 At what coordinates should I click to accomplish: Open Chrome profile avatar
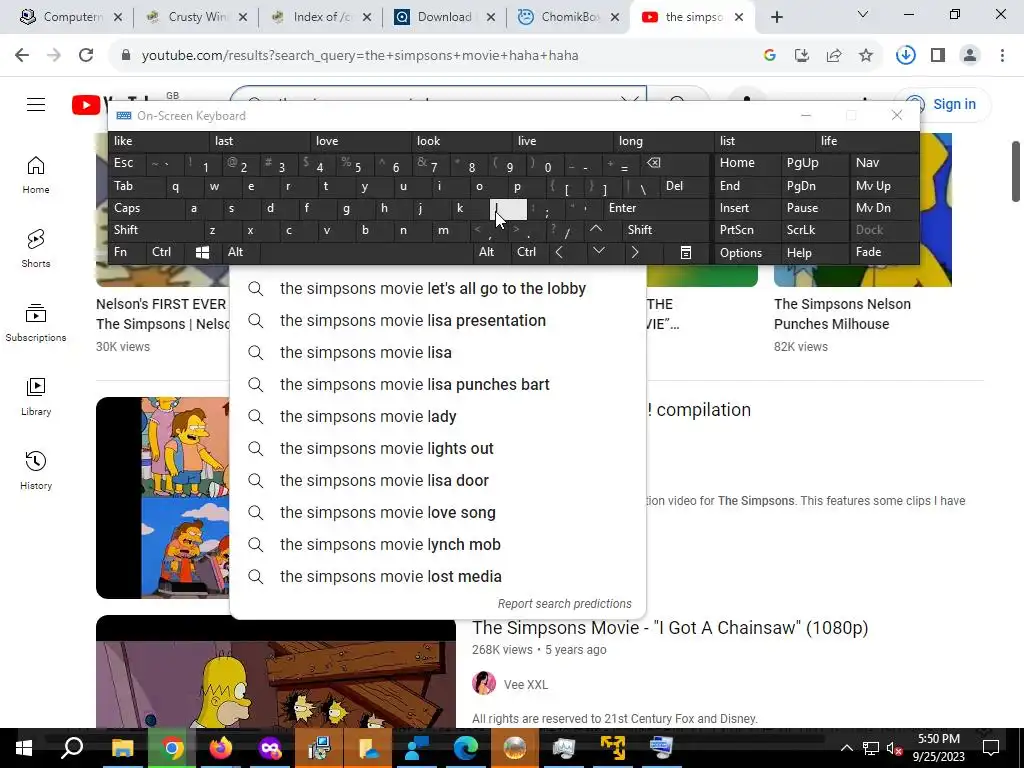tap(970, 56)
